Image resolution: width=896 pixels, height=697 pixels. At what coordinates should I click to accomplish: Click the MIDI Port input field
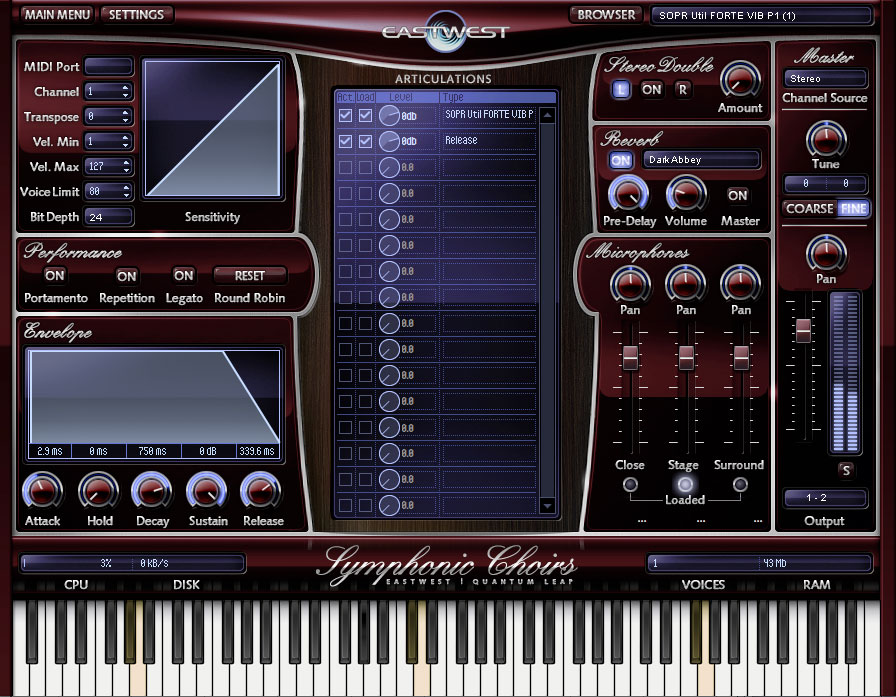108,67
